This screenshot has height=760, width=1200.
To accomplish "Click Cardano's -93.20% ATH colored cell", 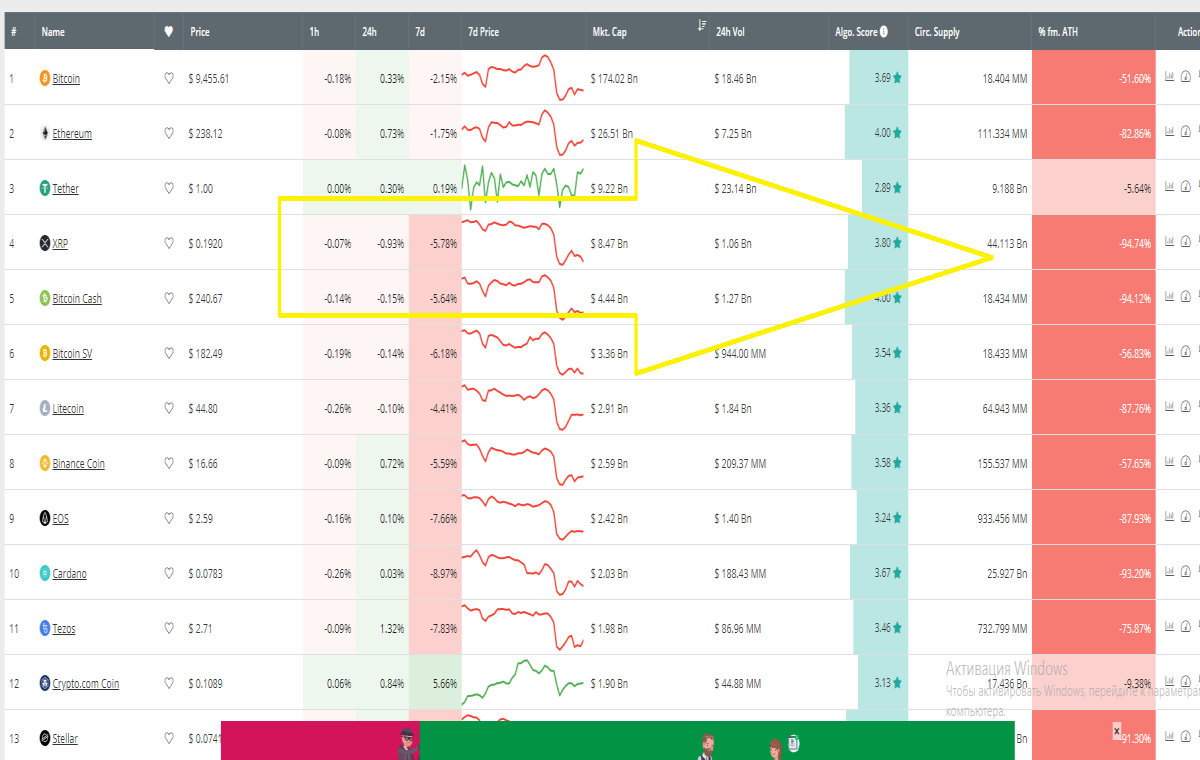I will point(1093,573).
